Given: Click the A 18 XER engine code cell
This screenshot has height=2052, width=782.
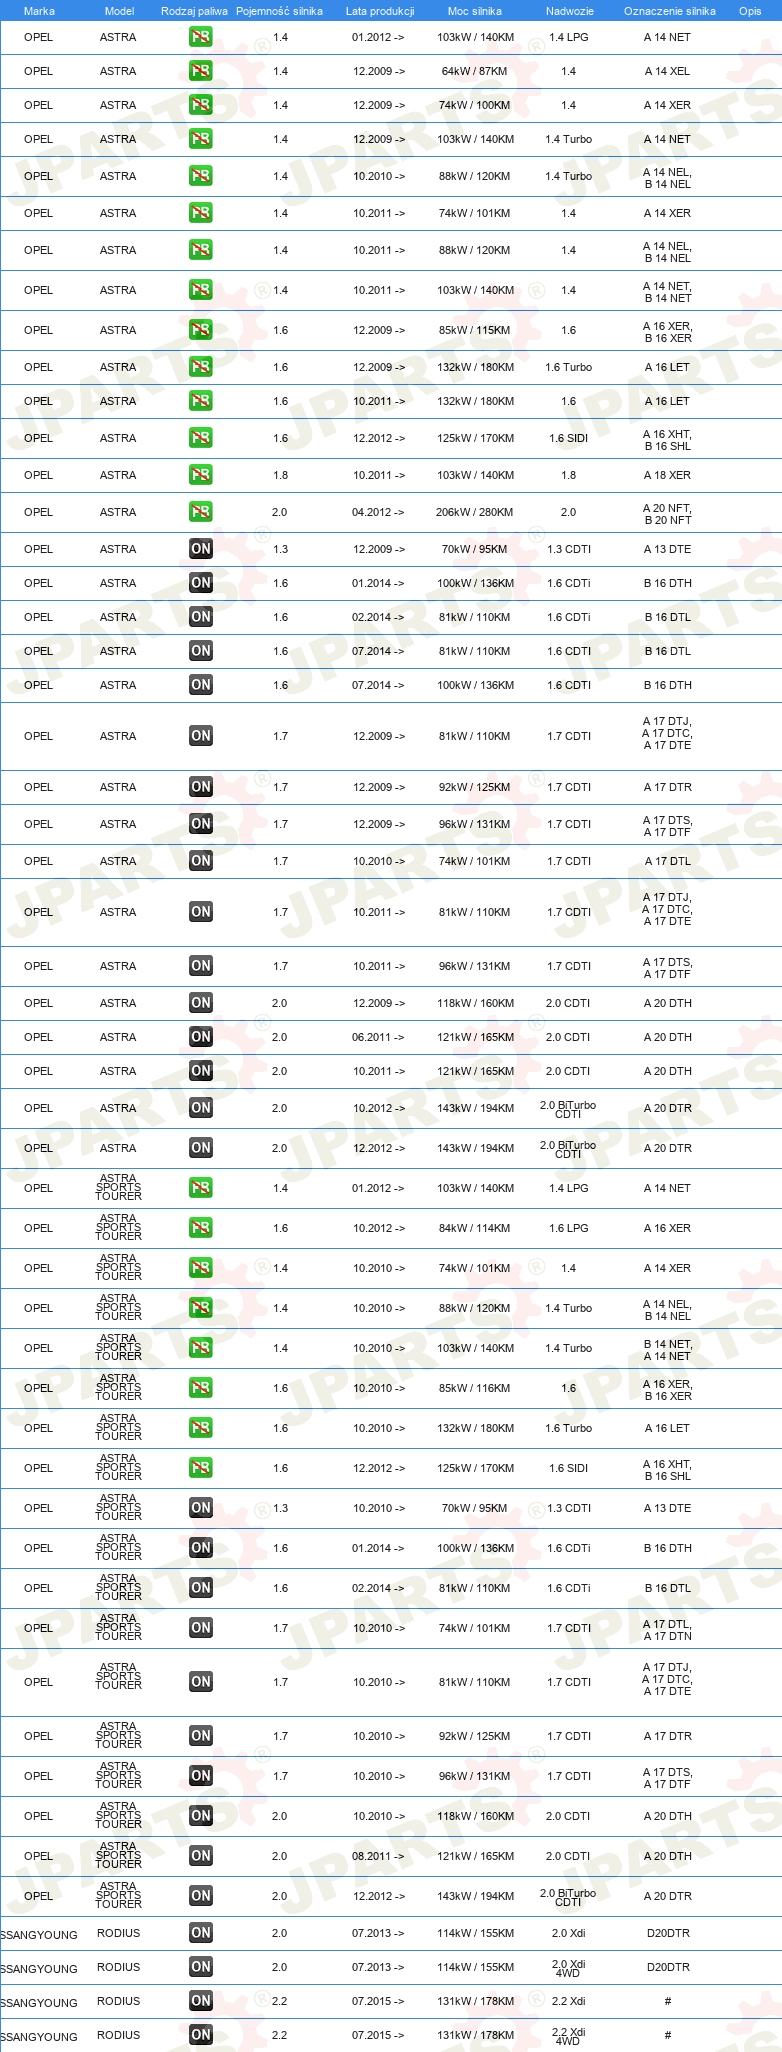Looking at the screenshot, I should point(667,475).
